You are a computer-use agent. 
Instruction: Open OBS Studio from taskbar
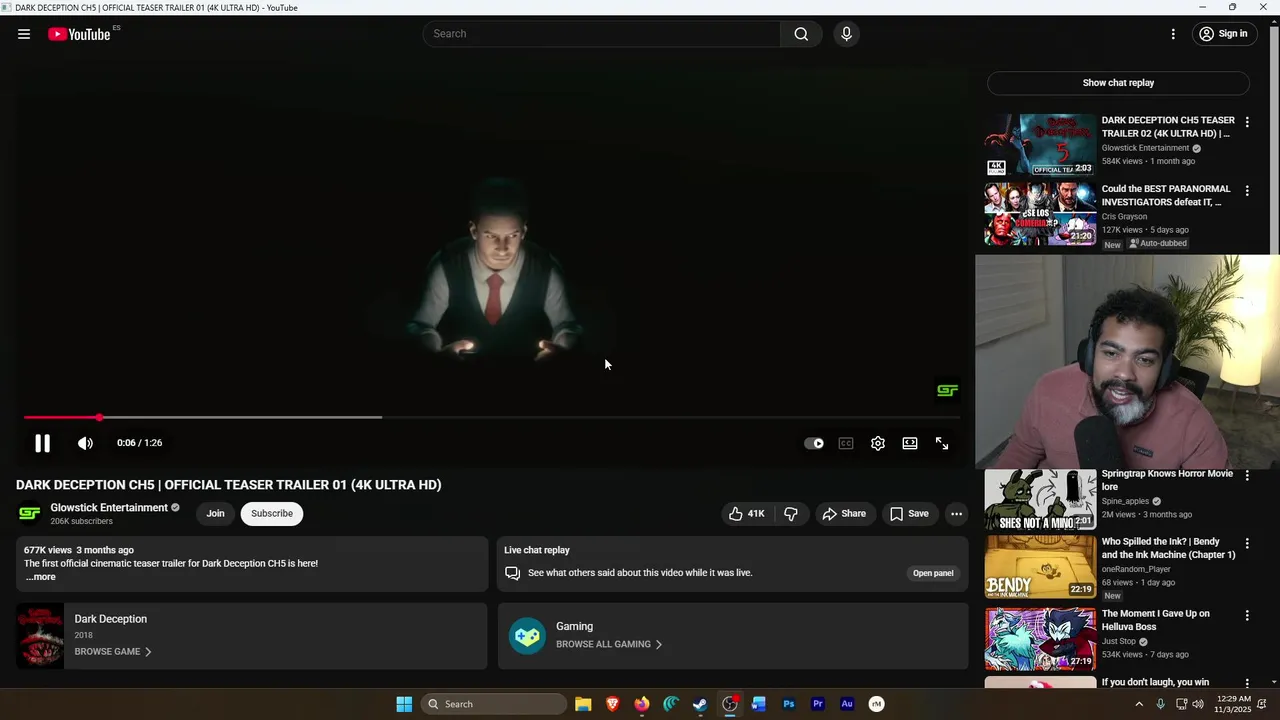pyautogui.click(x=730, y=704)
